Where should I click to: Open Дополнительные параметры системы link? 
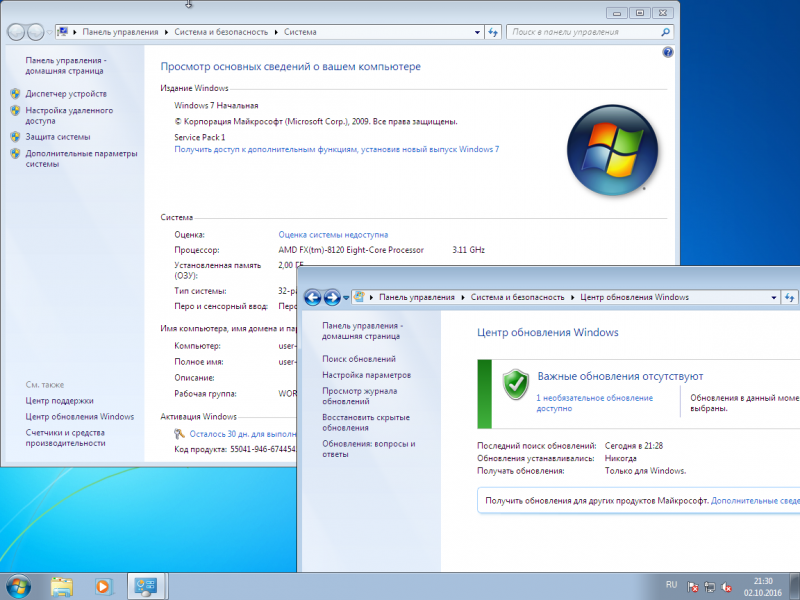tap(82, 158)
